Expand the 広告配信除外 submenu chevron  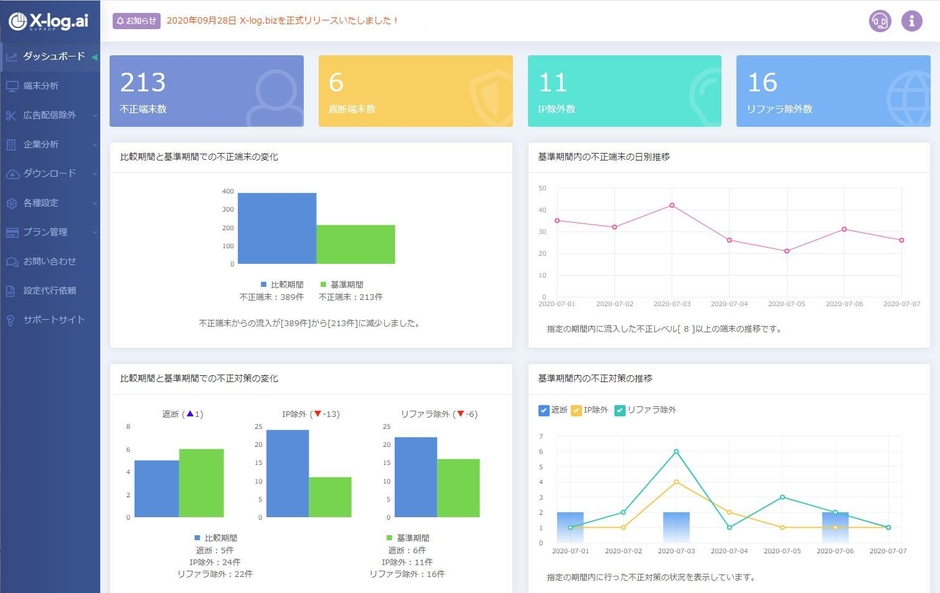pyautogui.click(x=94, y=115)
